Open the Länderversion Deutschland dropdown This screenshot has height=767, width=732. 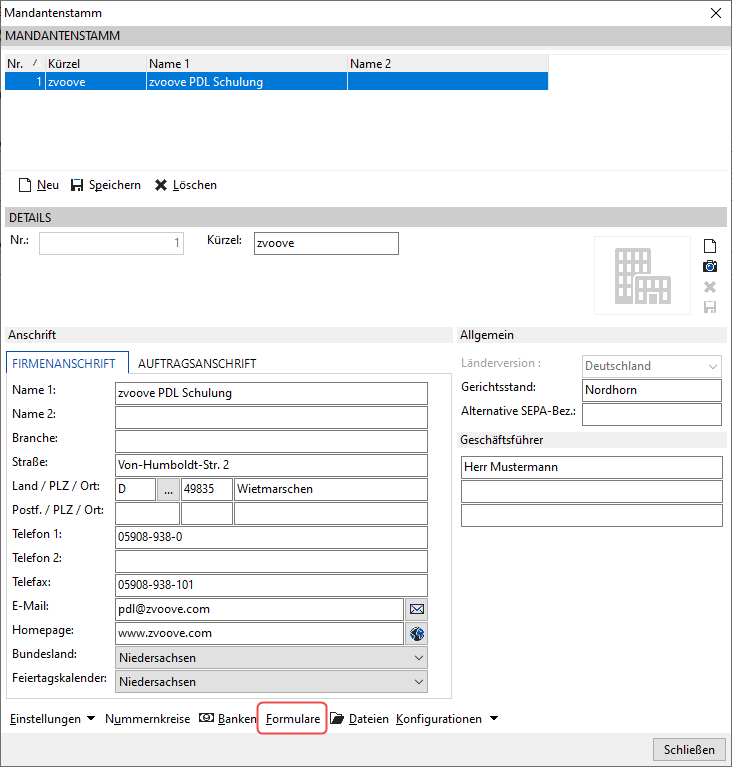[652, 366]
